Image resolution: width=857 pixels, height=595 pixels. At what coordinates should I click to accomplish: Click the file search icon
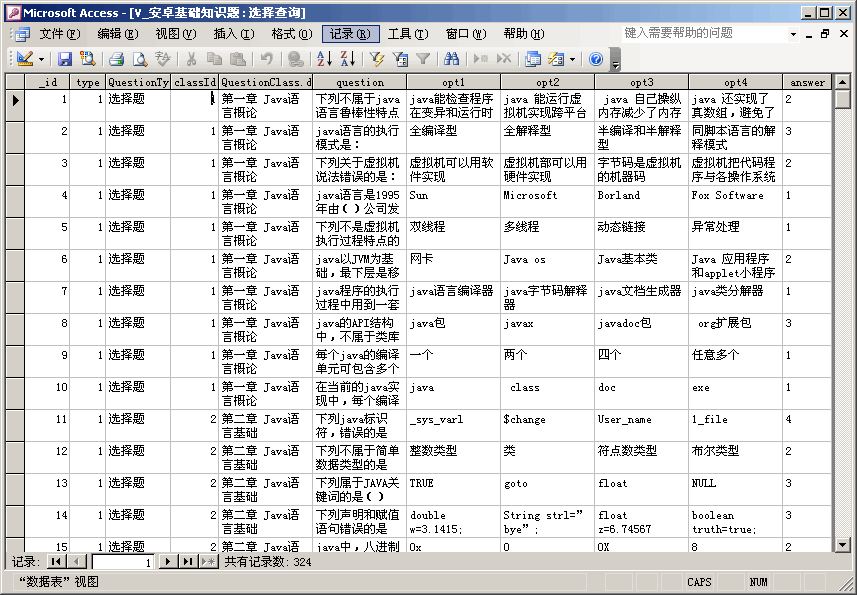point(87,58)
